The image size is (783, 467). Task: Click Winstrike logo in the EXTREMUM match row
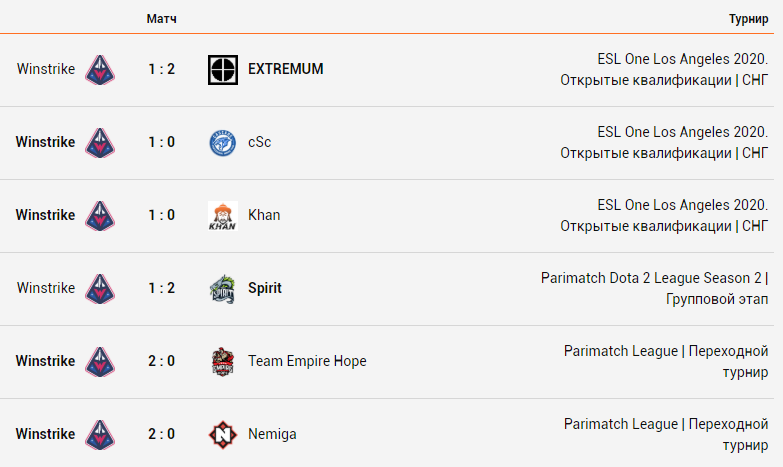tap(100, 69)
